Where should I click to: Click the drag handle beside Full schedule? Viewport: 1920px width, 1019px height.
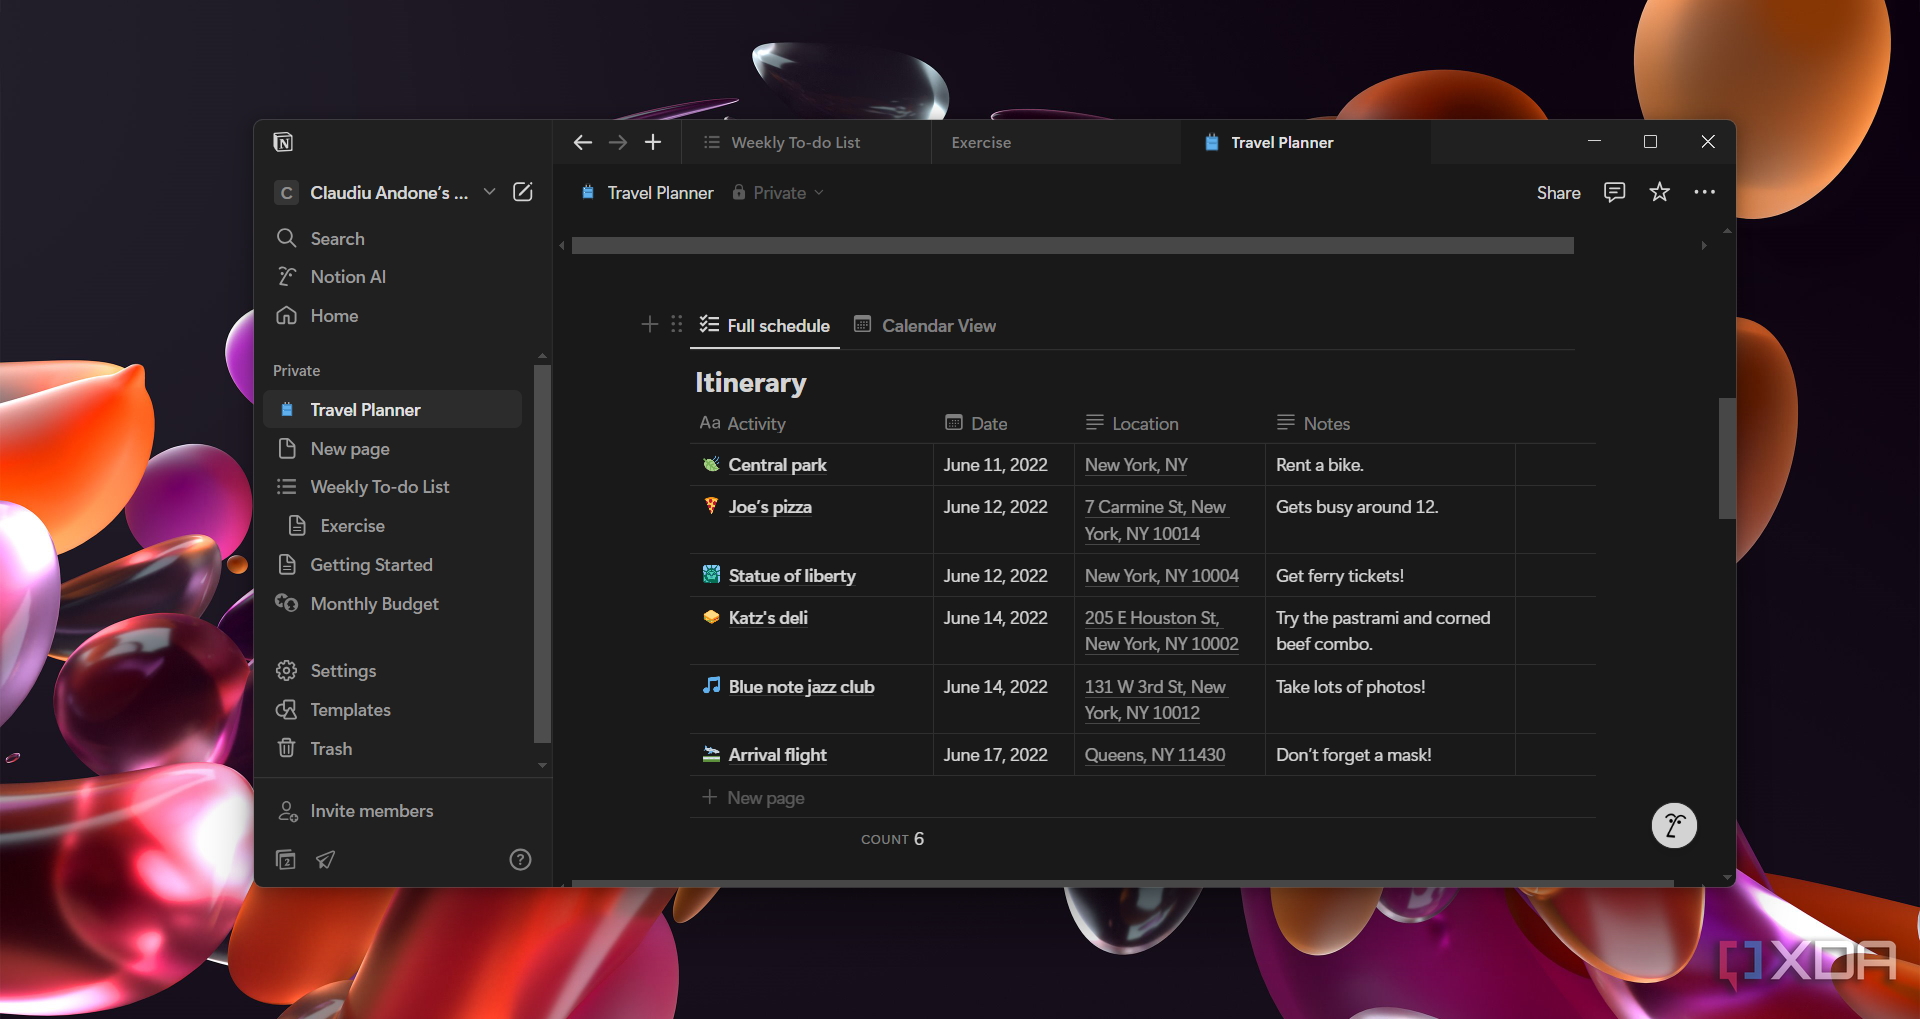pos(677,324)
